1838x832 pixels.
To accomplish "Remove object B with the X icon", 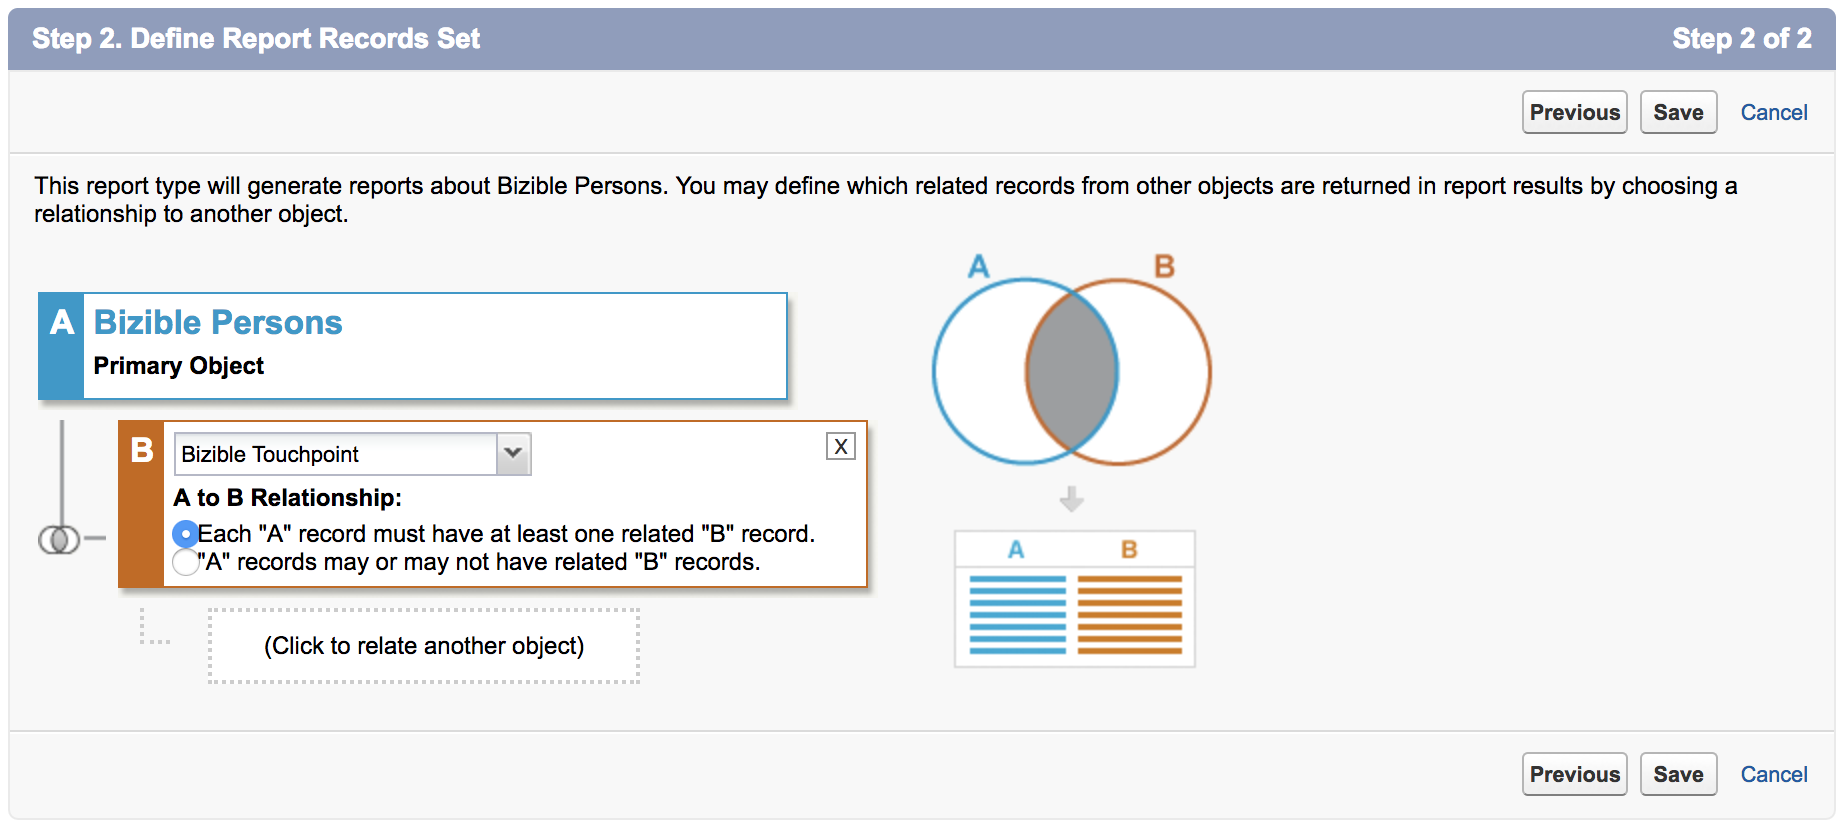I will [x=841, y=447].
